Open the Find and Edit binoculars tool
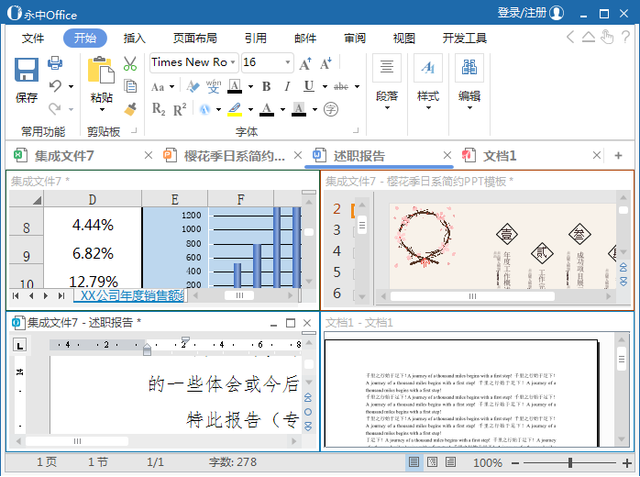This screenshot has width=640, height=477. [469, 68]
